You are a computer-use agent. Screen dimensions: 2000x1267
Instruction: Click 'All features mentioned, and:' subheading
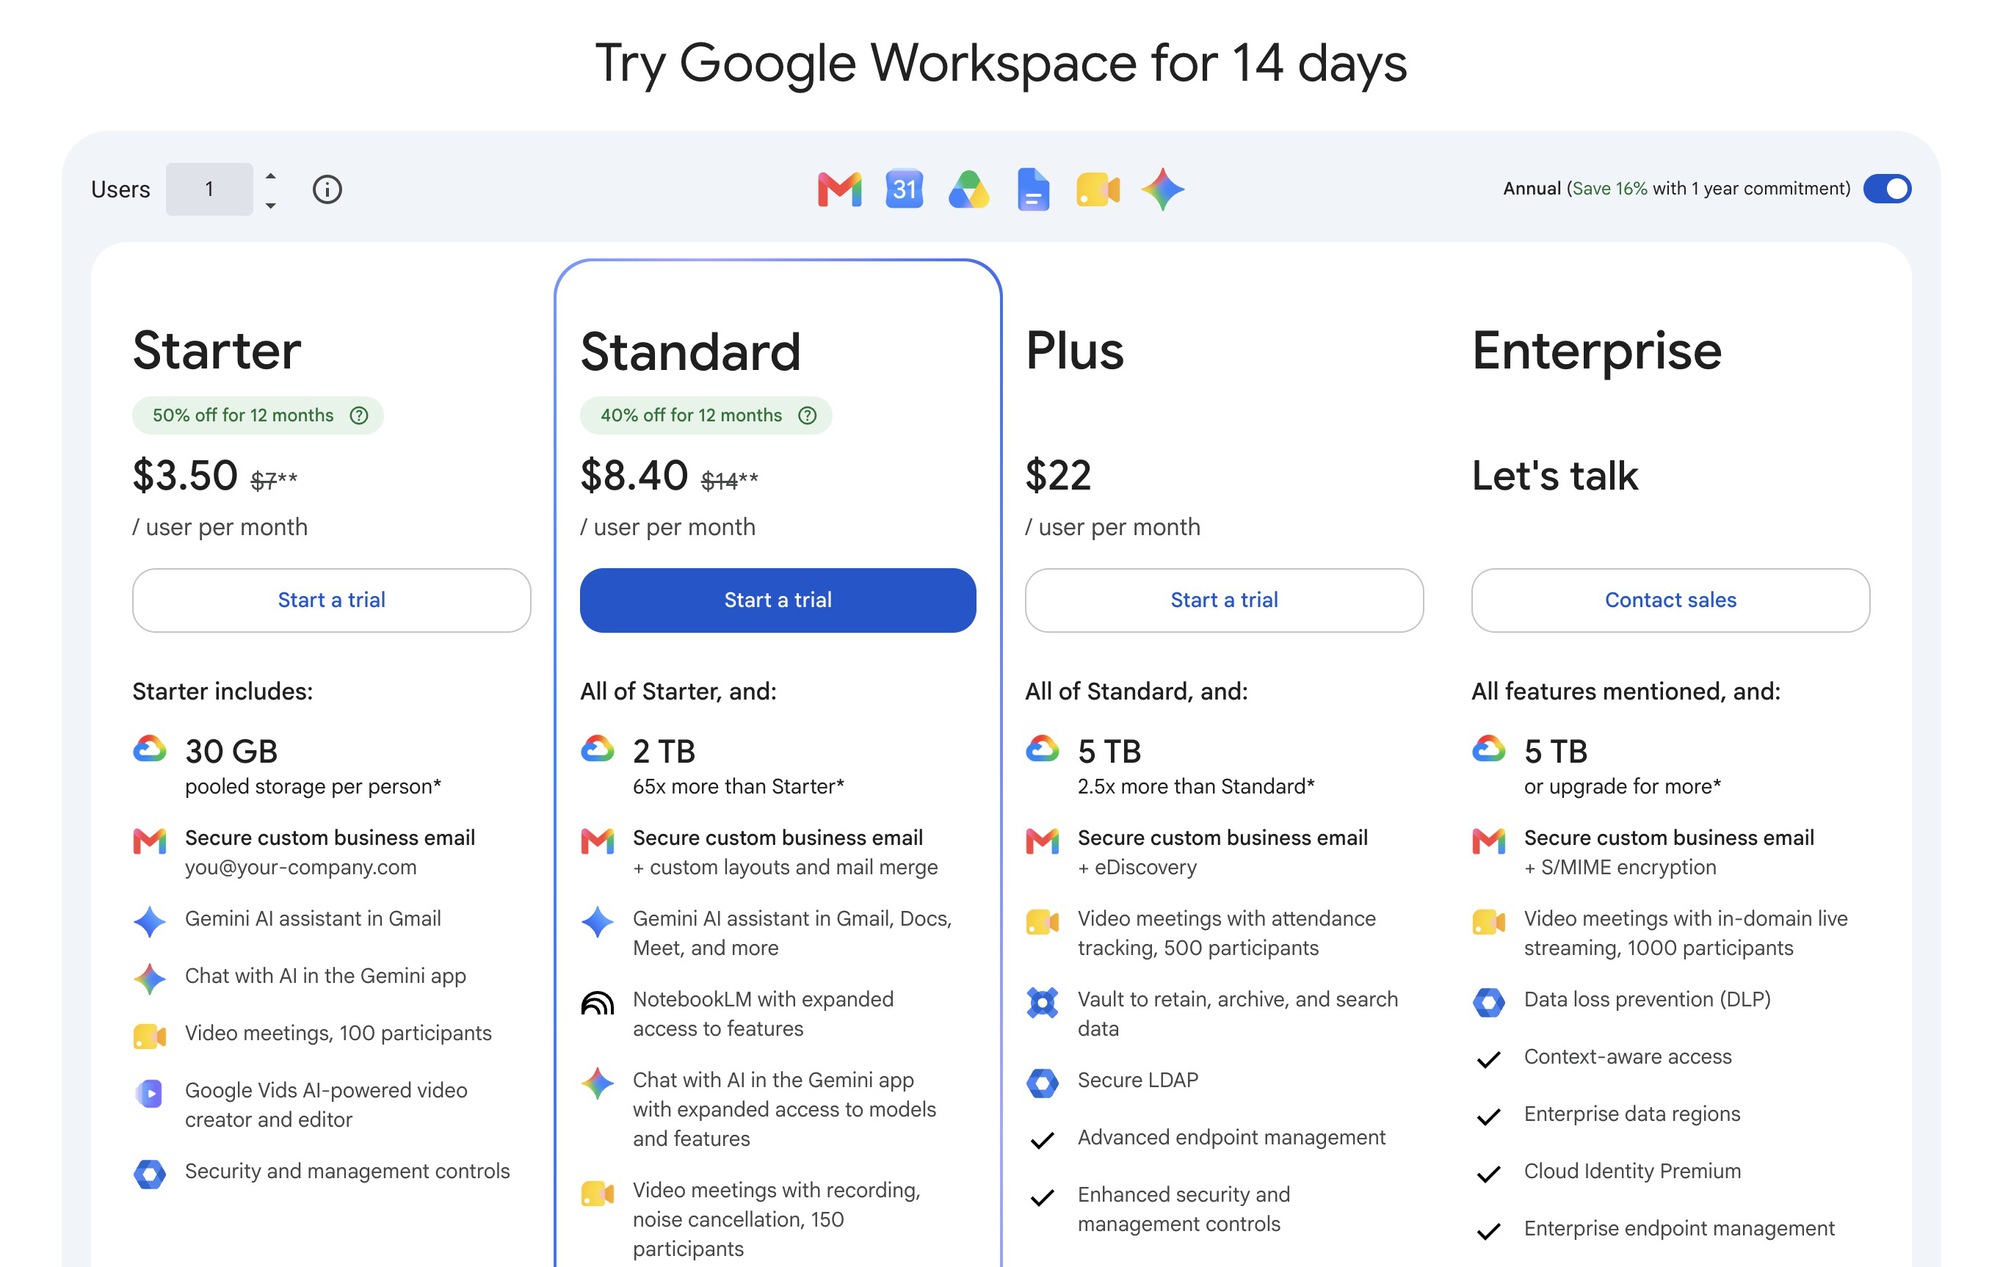point(1626,692)
